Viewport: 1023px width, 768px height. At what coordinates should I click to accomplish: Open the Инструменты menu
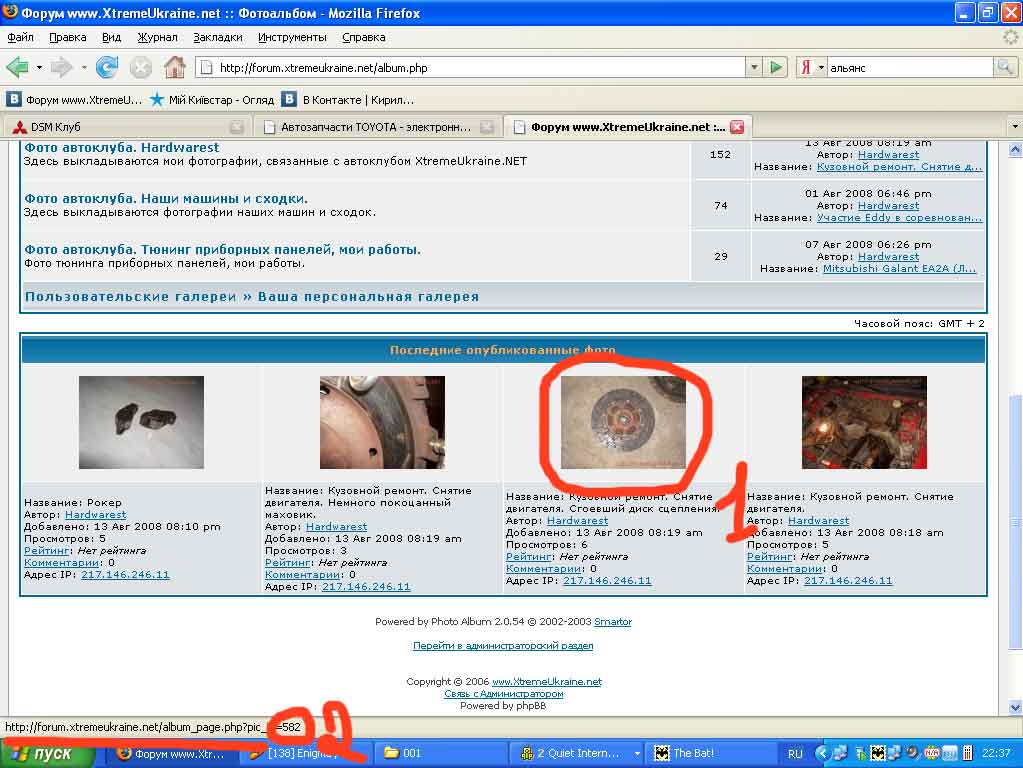pyautogui.click(x=292, y=37)
